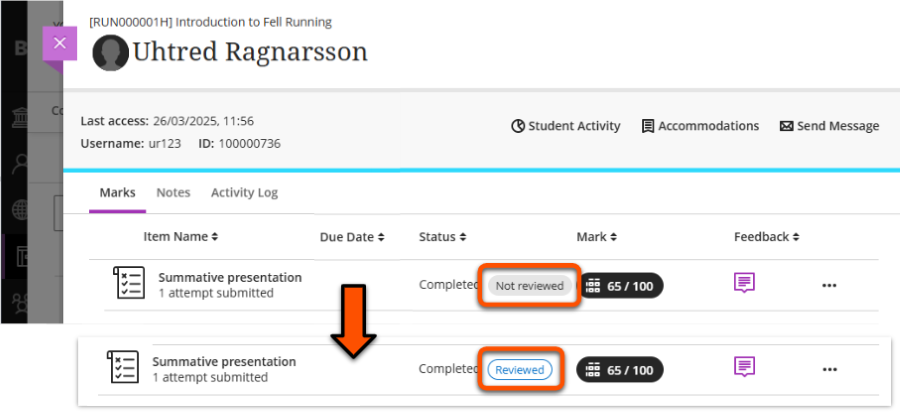Open feedback icon in lower Summative row
The width and height of the screenshot is (900, 413).
pos(744,367)
